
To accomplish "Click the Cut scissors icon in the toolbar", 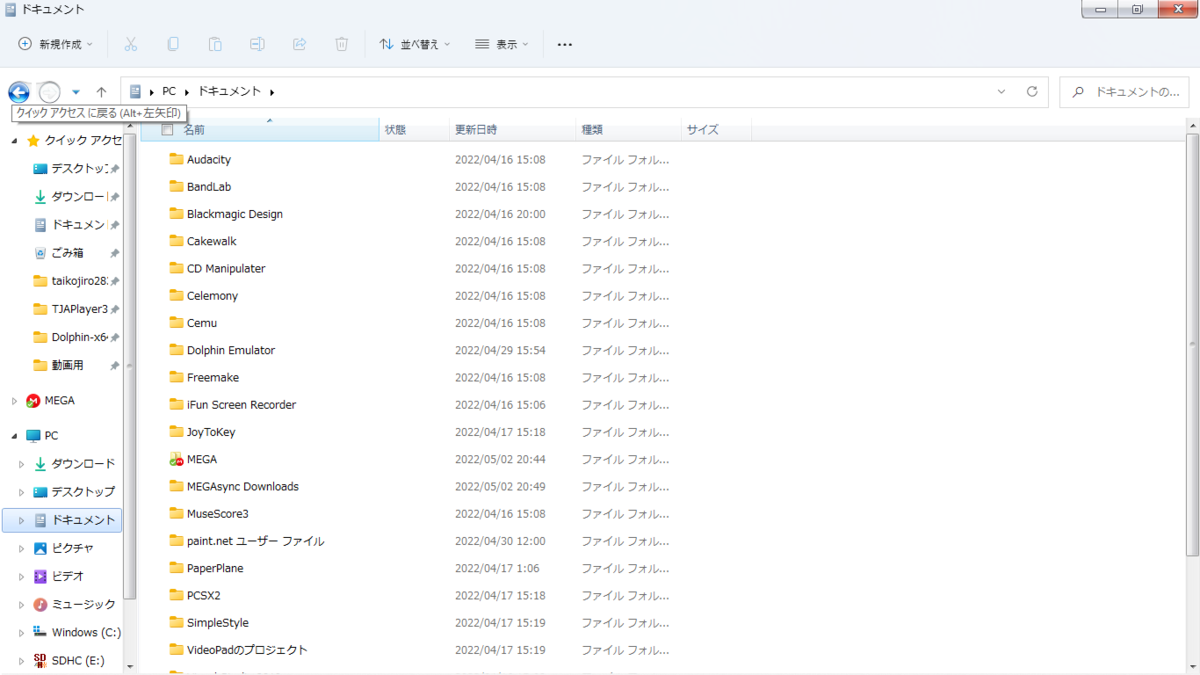I will point(130,44).
